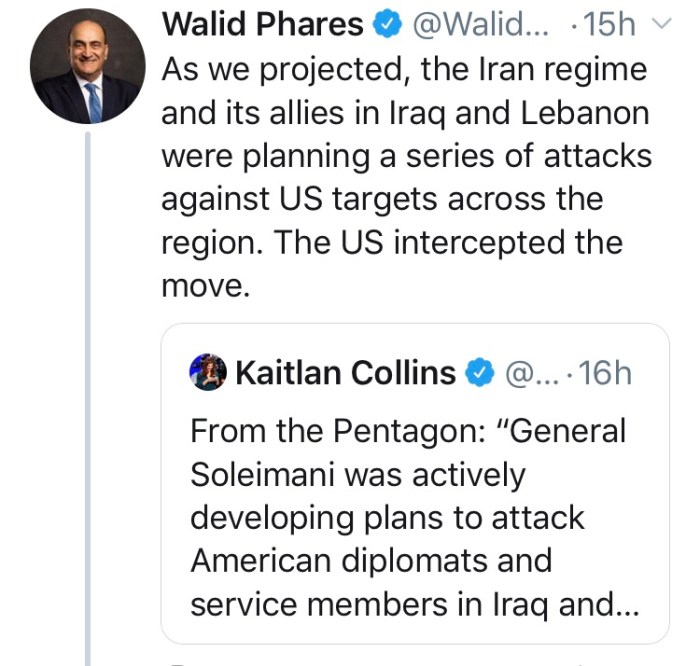Click the vertical thread connector line

click(x=87, y=400)
